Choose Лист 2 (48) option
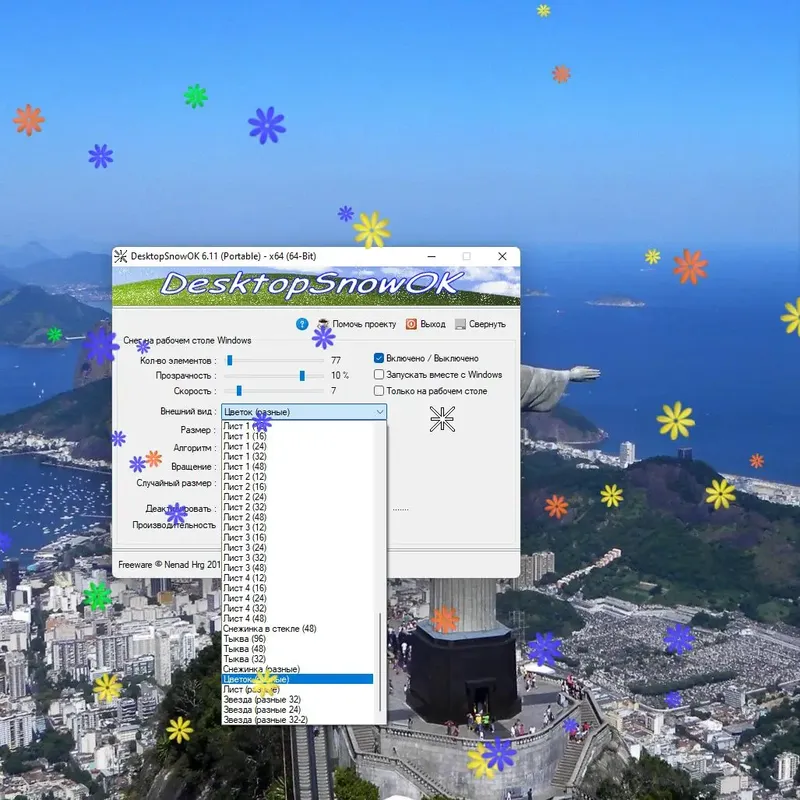The height and width of the screenshot is (800, 800). [x=297, y=517]
